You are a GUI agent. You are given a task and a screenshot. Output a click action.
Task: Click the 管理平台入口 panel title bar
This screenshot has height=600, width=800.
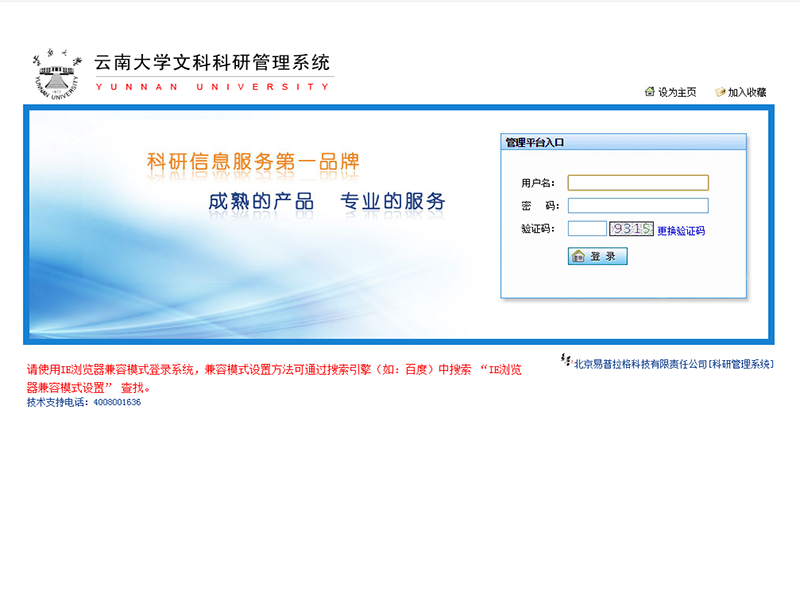click(x=623, y=143)
